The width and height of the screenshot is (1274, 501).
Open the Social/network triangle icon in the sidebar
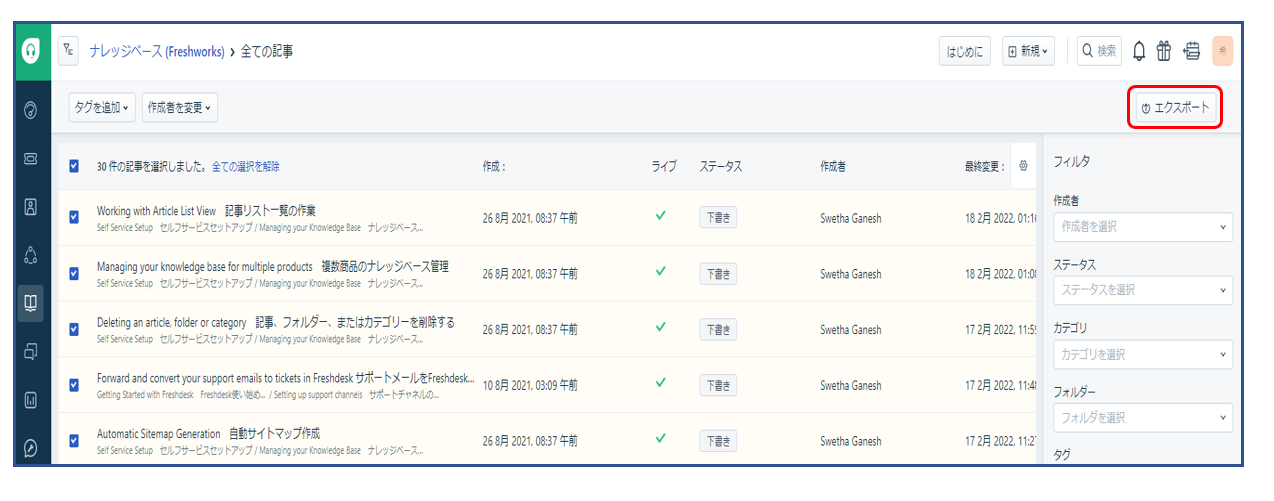click(31, 255)
